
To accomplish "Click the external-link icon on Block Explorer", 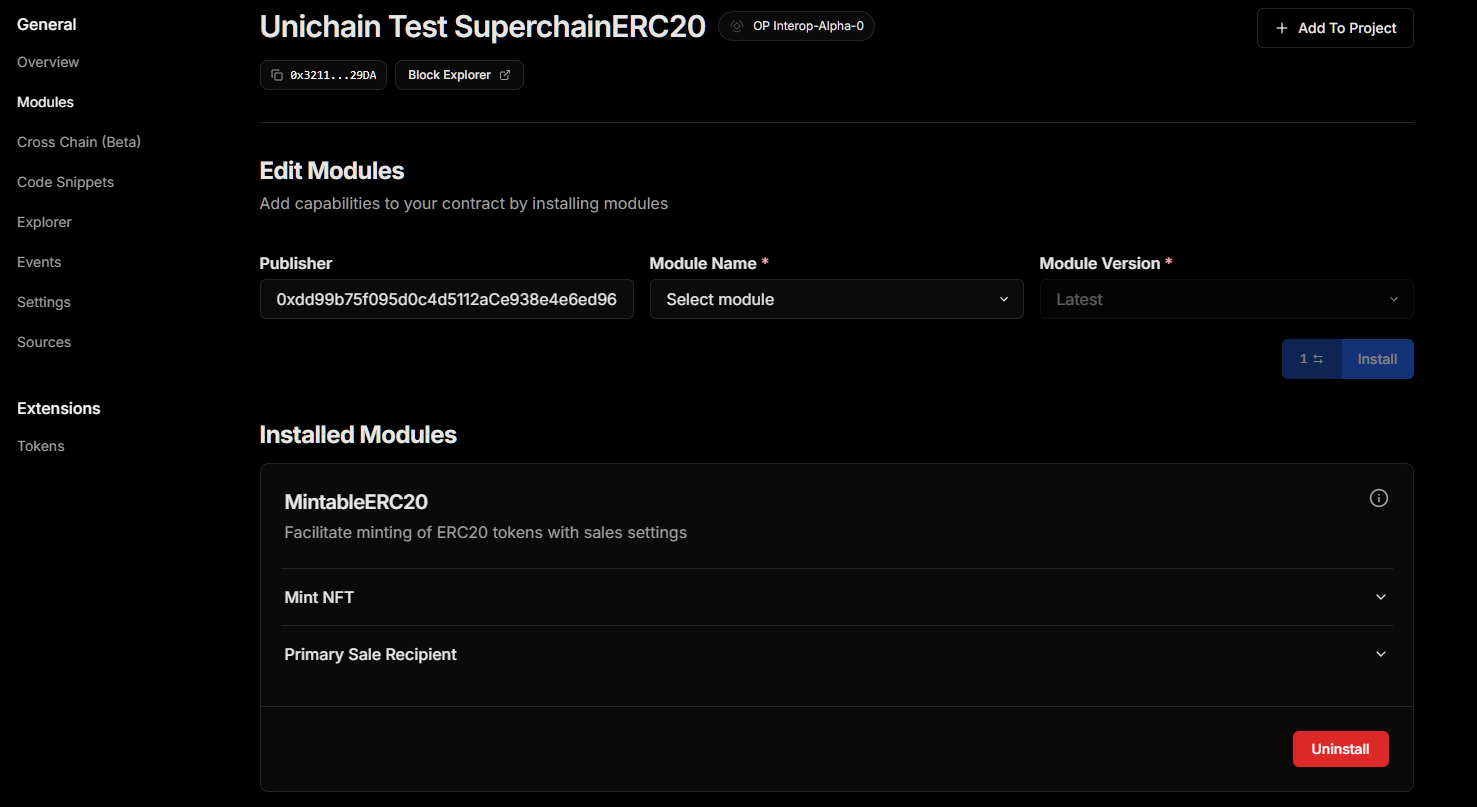I will [505, 75].
